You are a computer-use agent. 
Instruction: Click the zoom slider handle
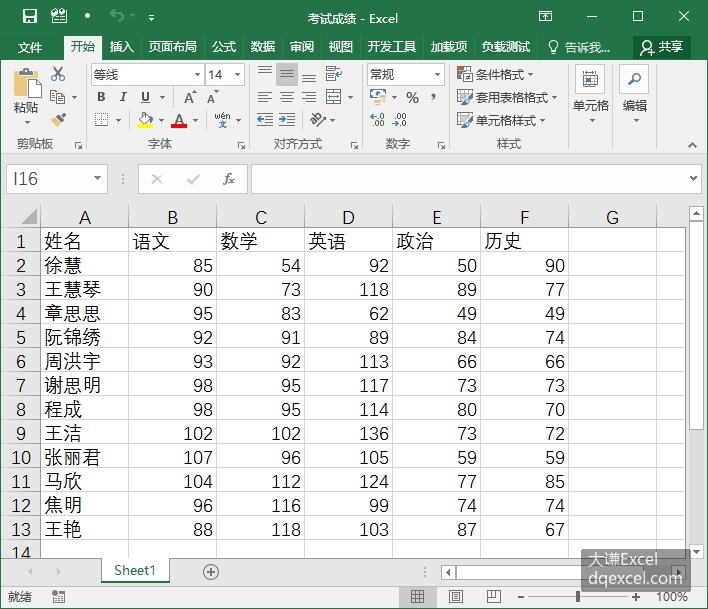tap(578, 597)
